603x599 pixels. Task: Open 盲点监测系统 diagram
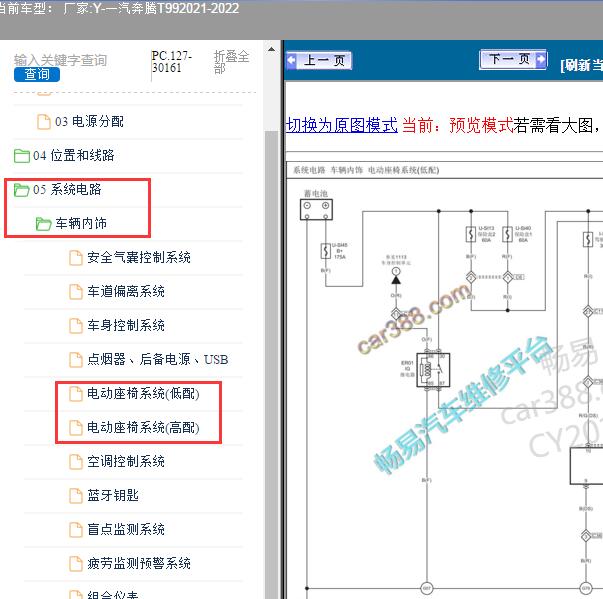[x=126, y=529]
